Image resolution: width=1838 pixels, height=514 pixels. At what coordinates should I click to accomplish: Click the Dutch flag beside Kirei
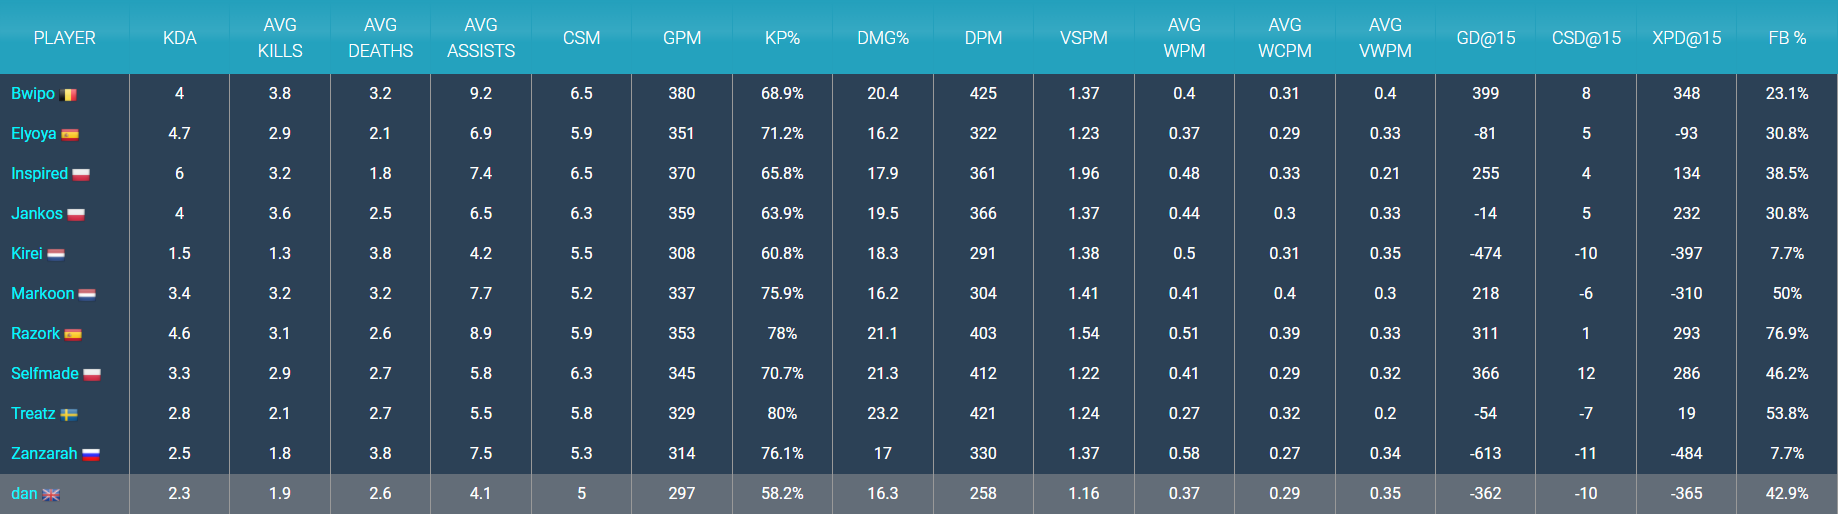tap(56, 255)
